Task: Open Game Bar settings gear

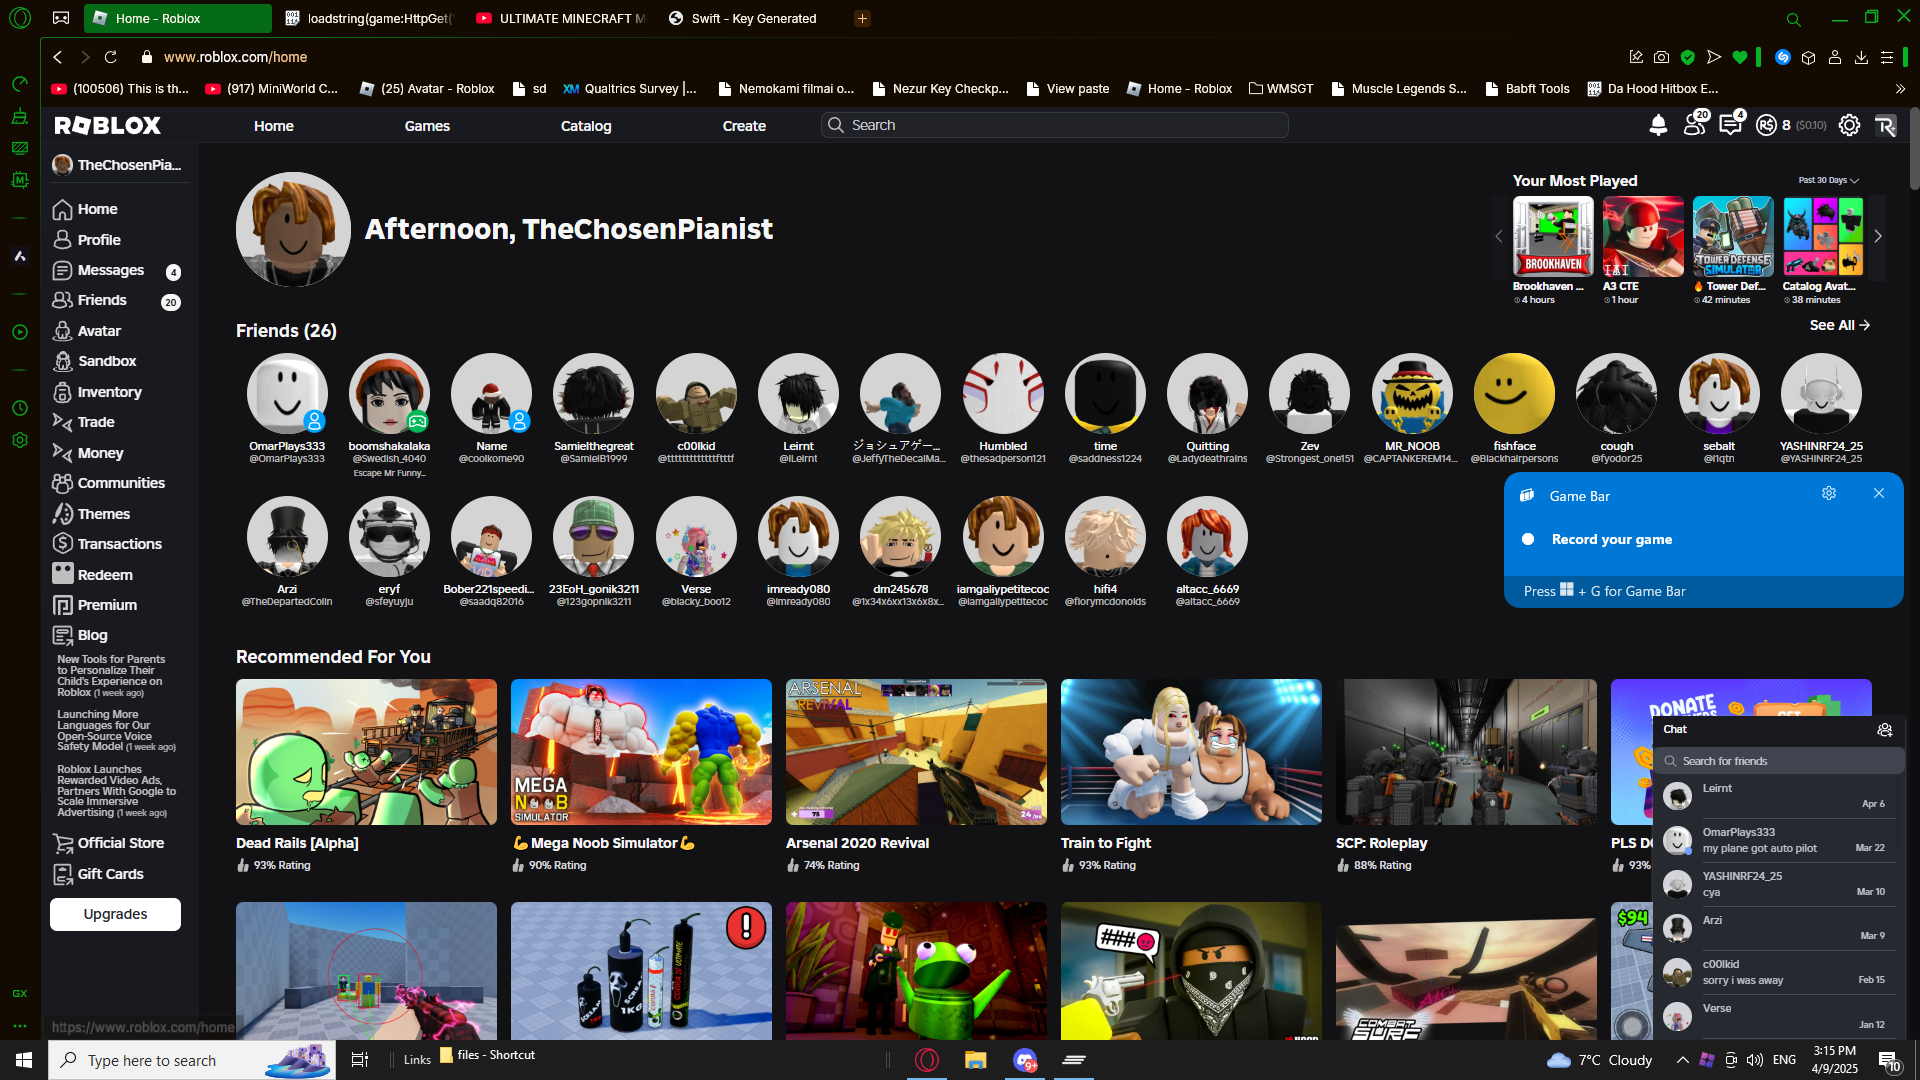Action: (1829, 493)
